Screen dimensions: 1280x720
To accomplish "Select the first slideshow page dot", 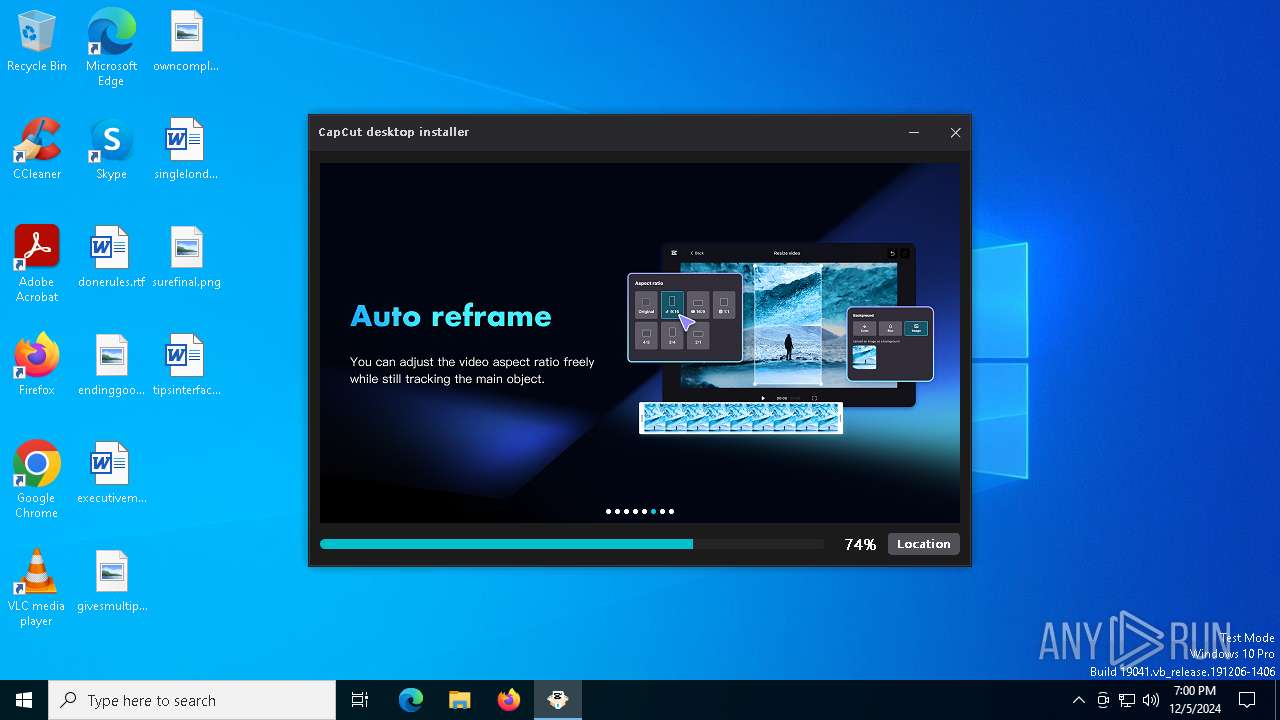I will pos(608,511).
